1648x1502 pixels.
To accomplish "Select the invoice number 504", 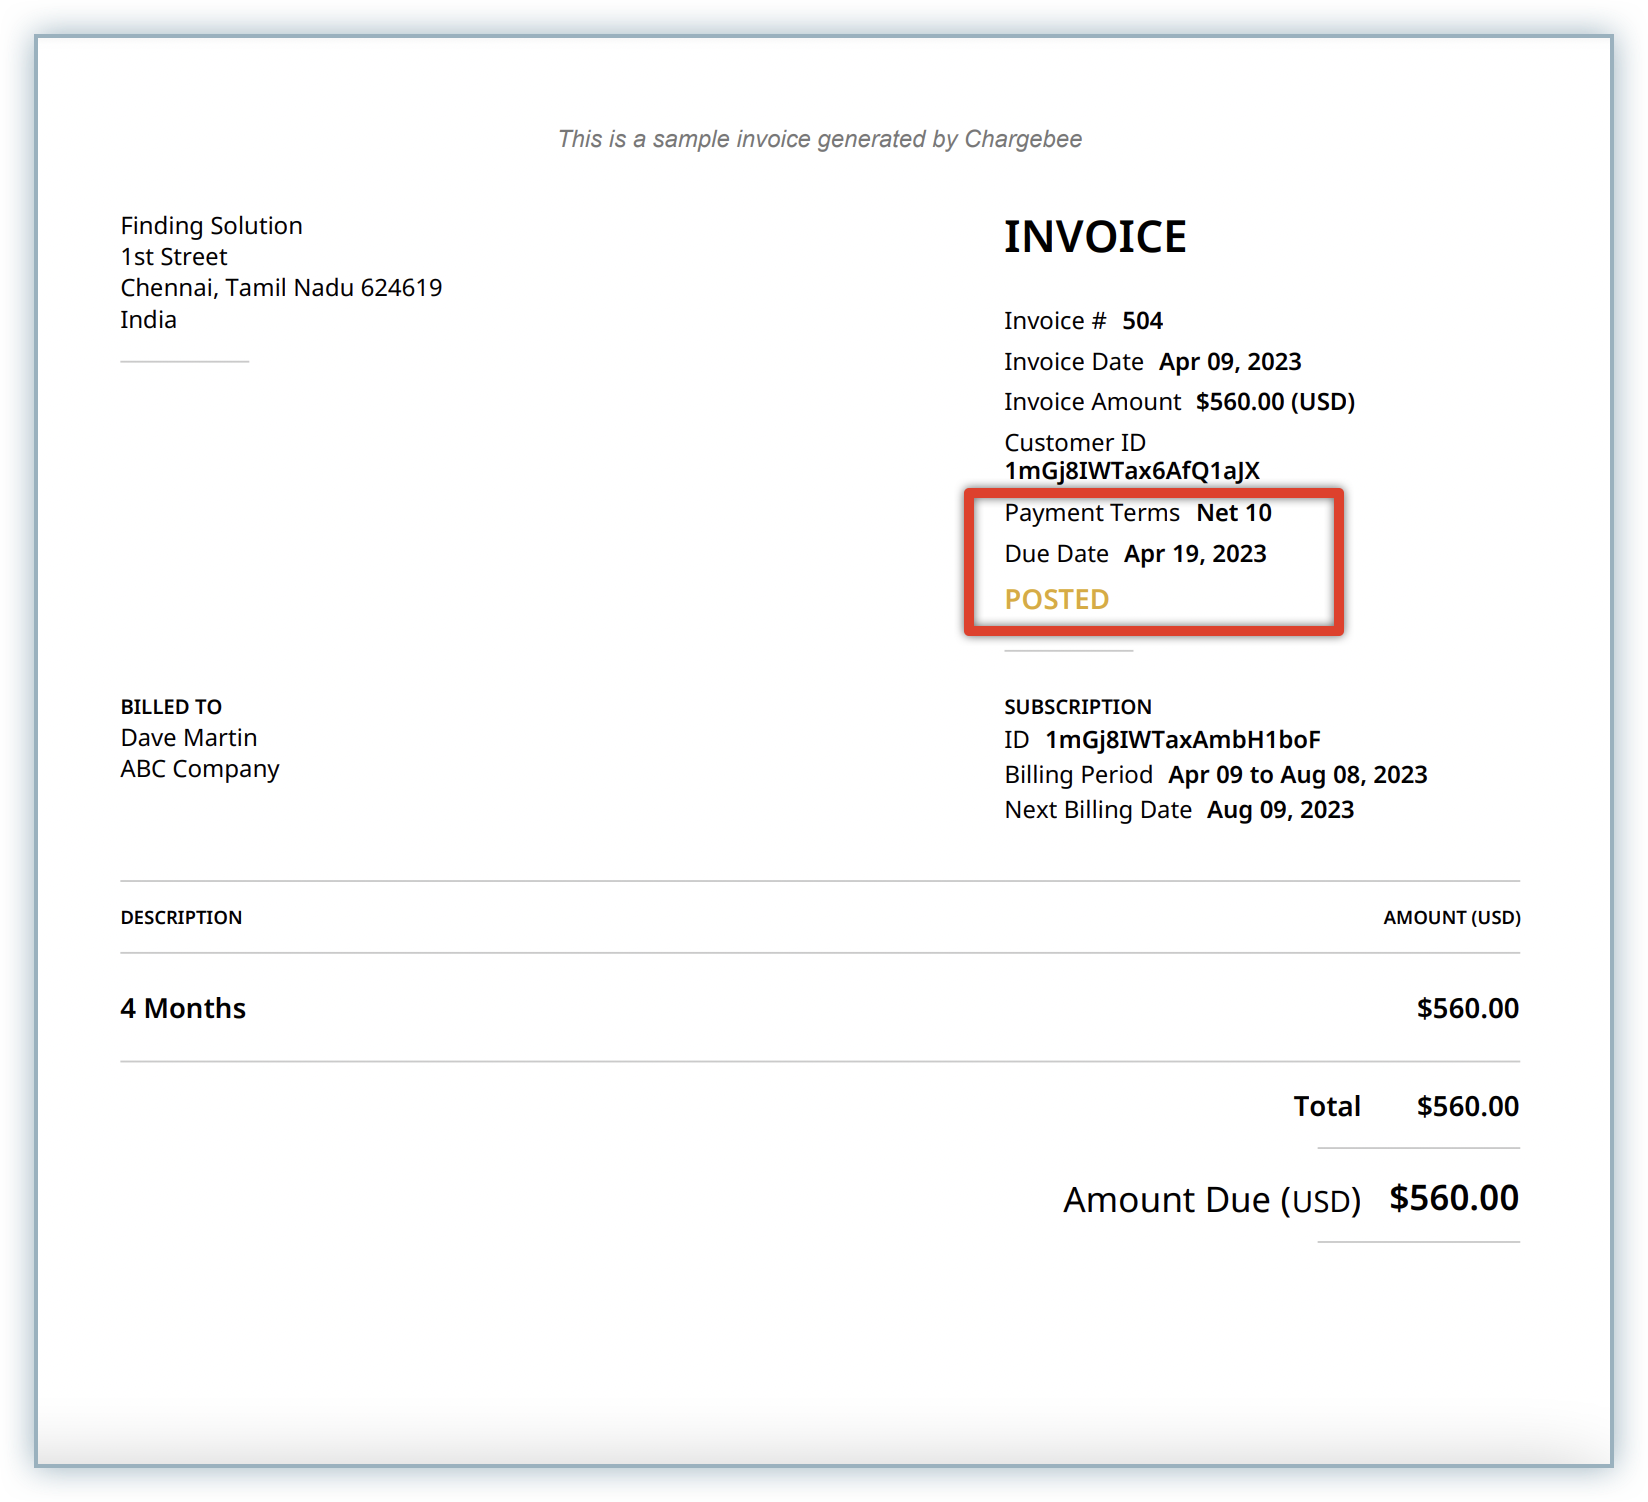I will click(1142, 321).
